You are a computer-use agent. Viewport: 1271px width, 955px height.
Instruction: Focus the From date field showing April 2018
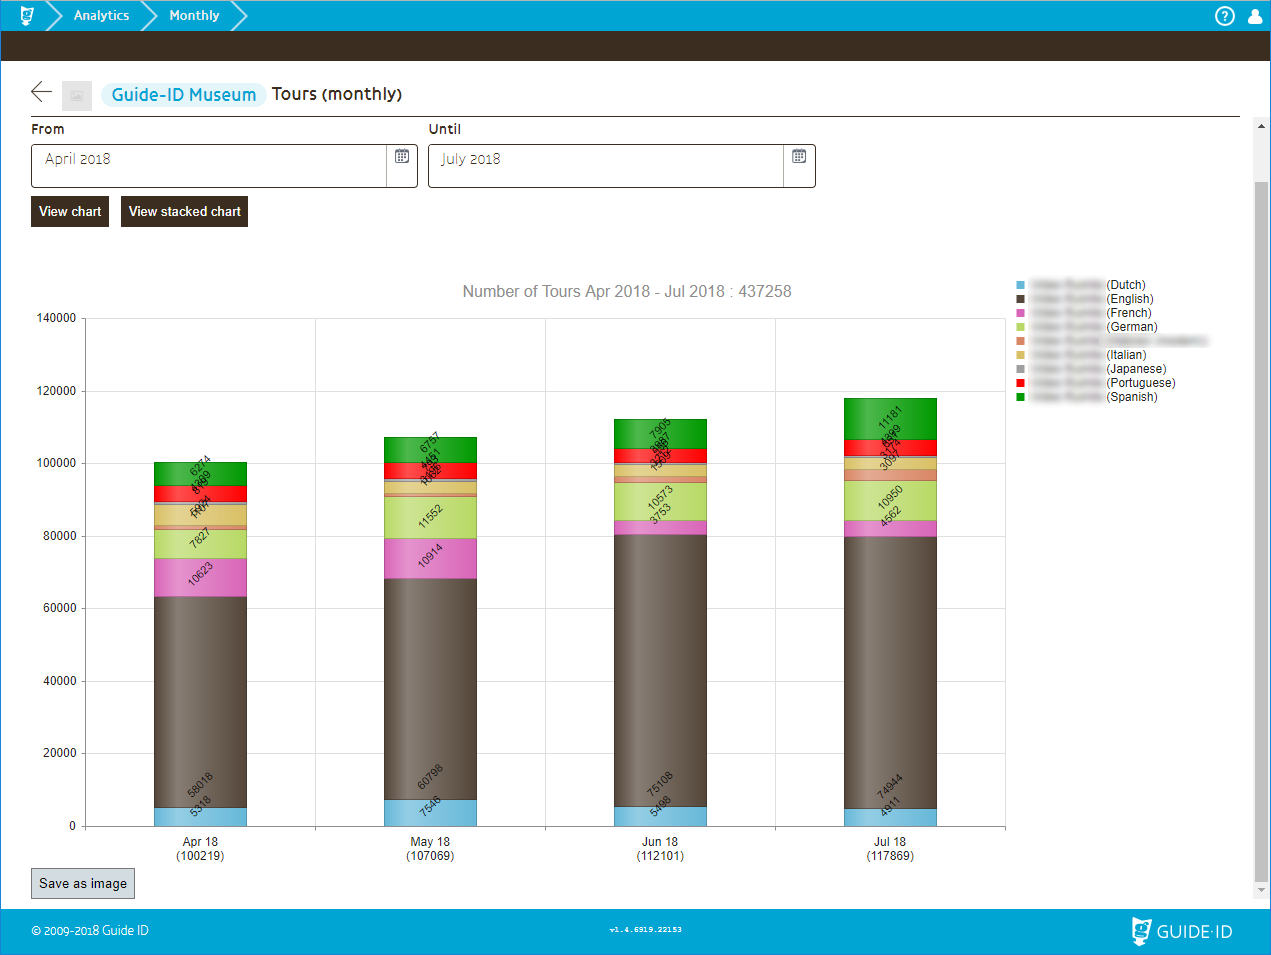[x=209, y=166]
